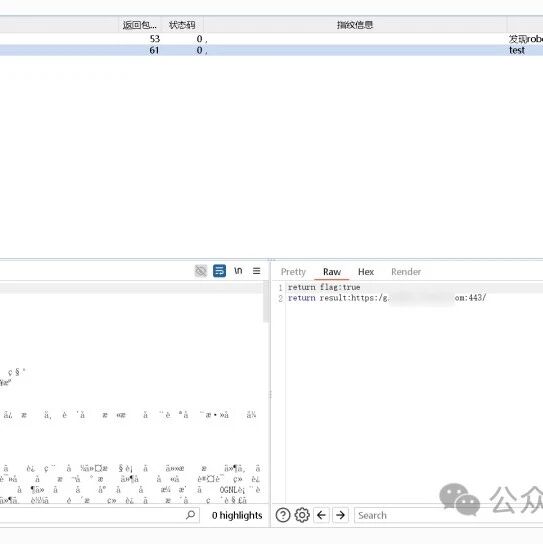The image size is (543, 544).
Task: Click the request pane vertical scrollbar
Action: pyautogui.click(x=266, y=302)
